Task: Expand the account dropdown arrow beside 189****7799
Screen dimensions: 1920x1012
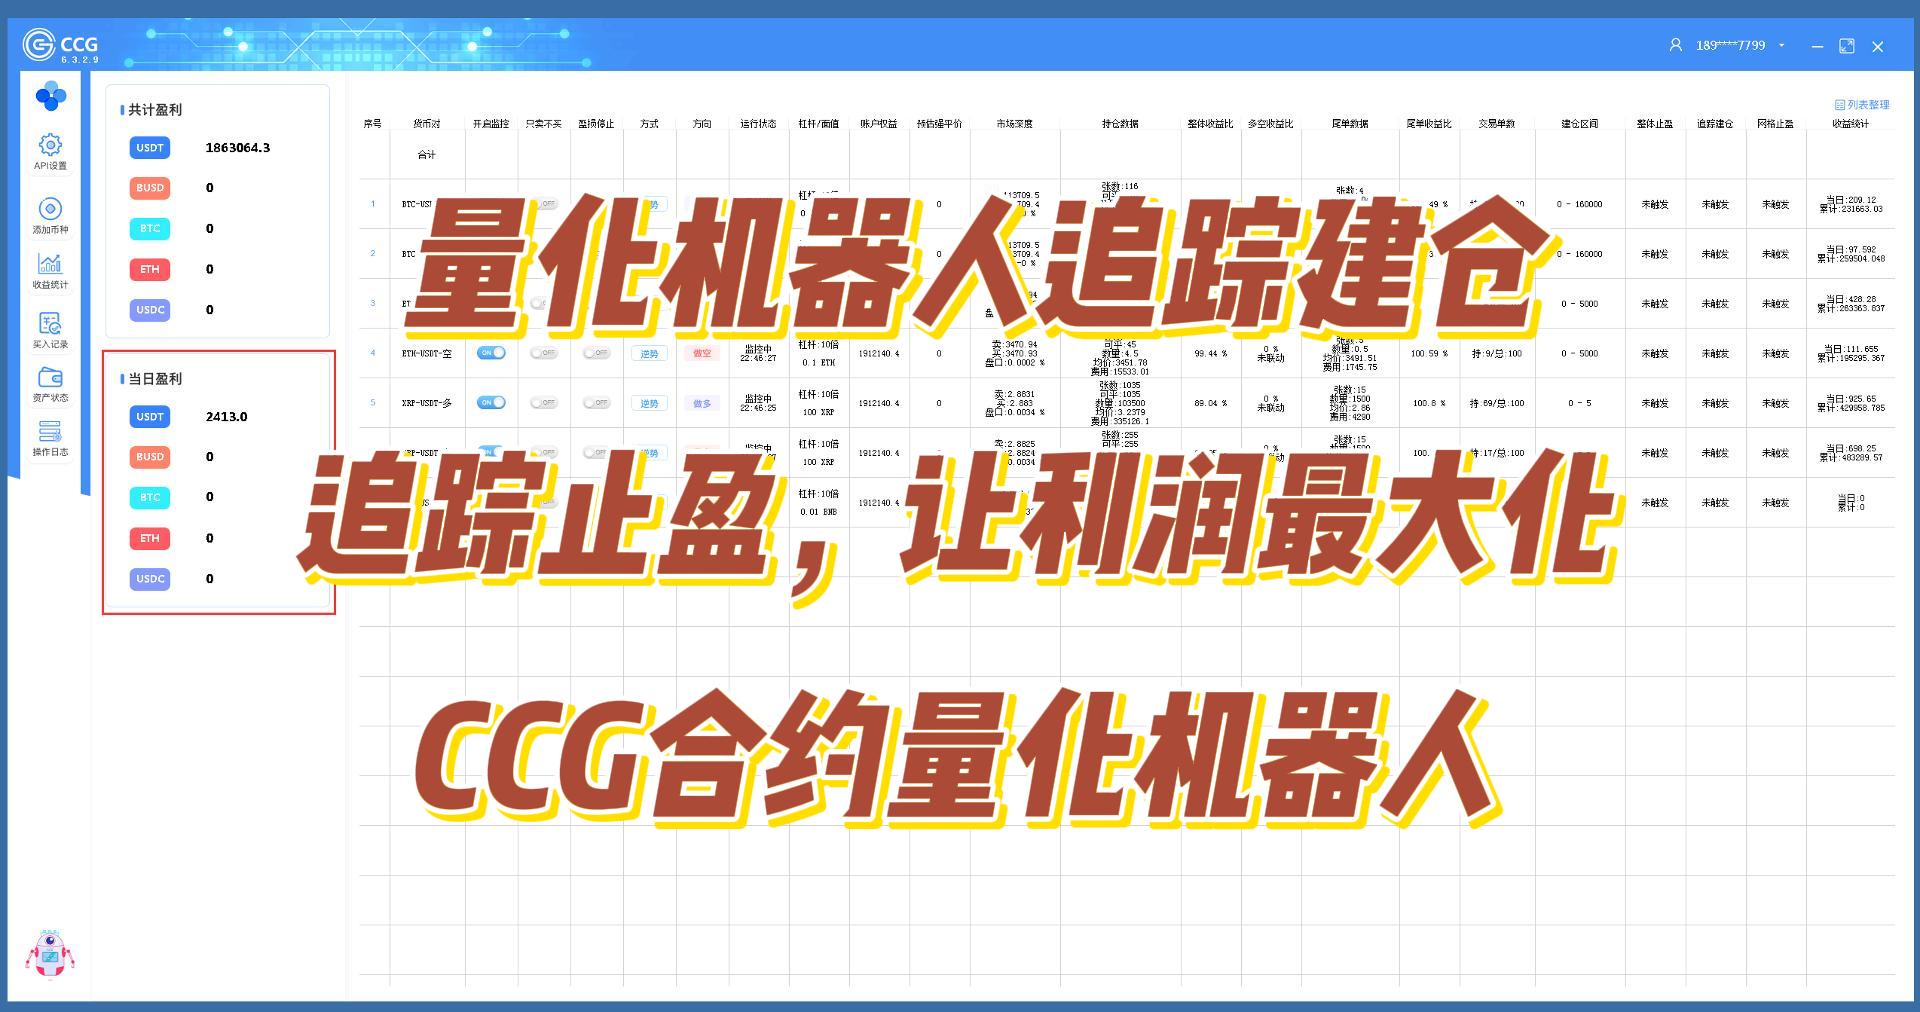Action: (x=1781, y=46)
